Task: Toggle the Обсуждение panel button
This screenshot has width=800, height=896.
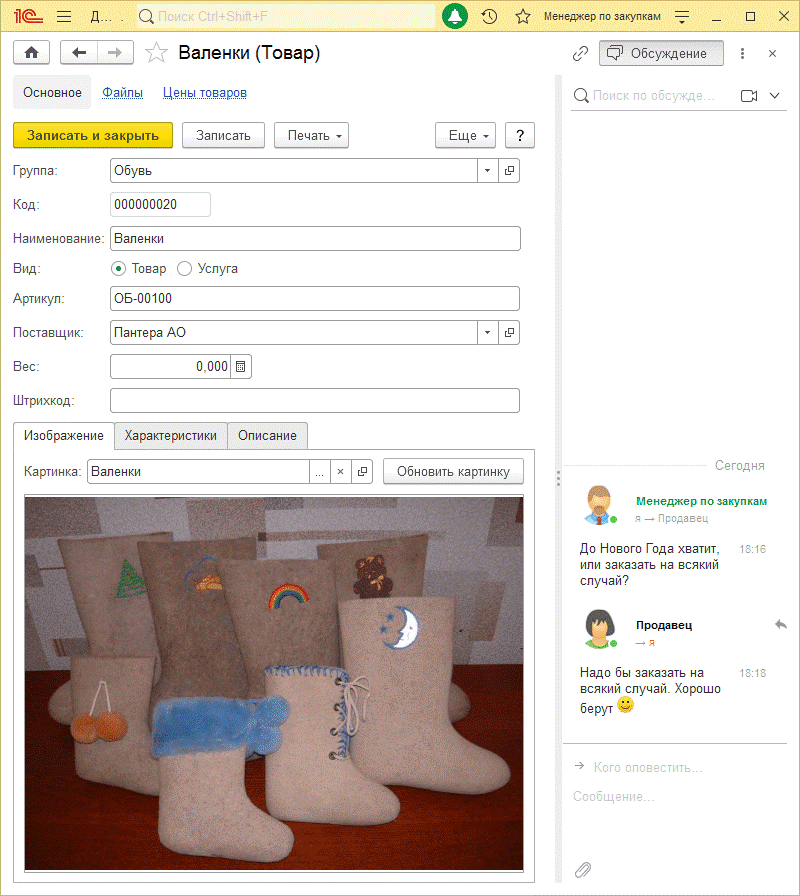Action: [x=660, y=54]
